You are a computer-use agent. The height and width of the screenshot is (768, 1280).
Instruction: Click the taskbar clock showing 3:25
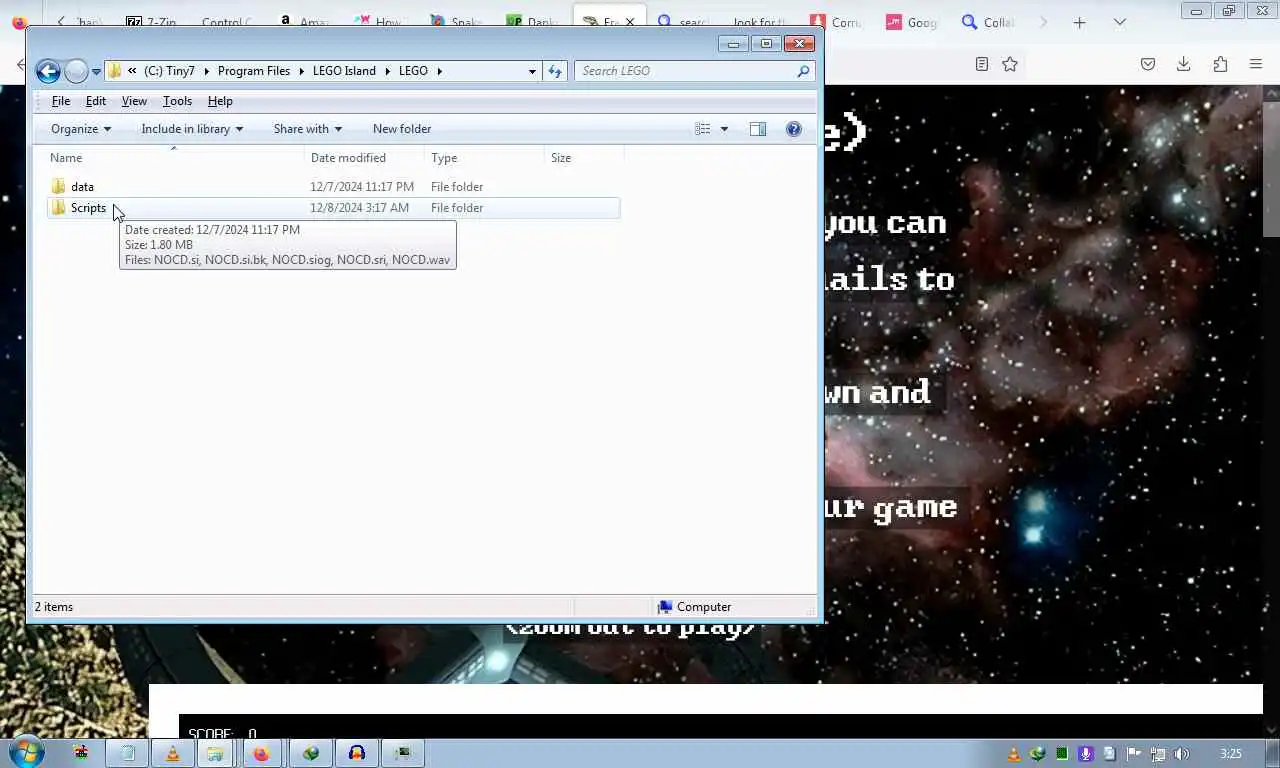tap(1231, 754)
